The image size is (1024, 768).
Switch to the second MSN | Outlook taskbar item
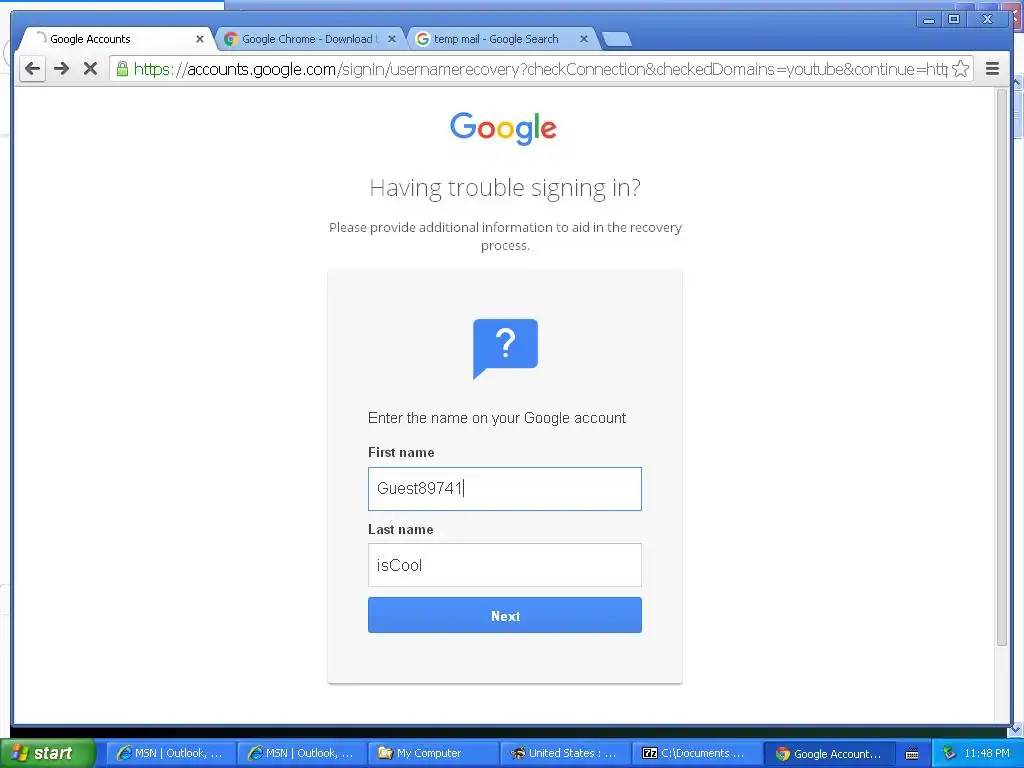(301, 753)
